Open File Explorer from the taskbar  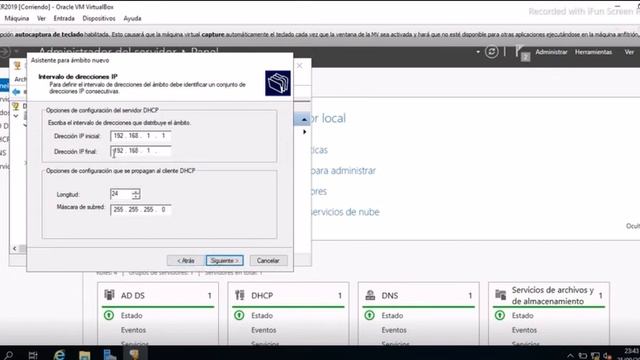[x=84, y=355]
